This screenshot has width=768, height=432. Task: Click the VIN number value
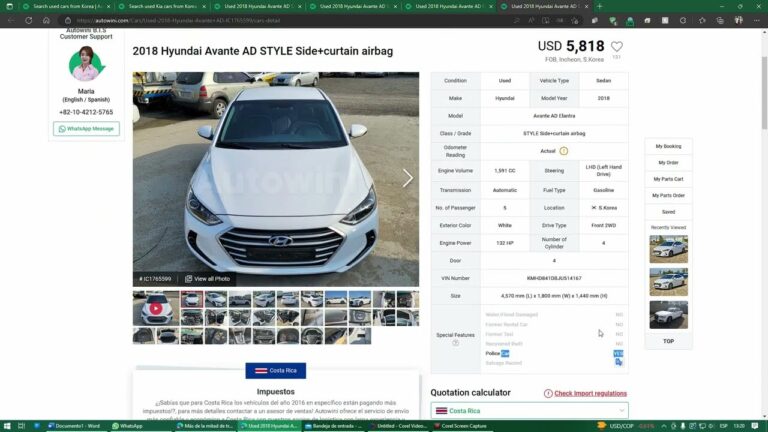[554, 278]
